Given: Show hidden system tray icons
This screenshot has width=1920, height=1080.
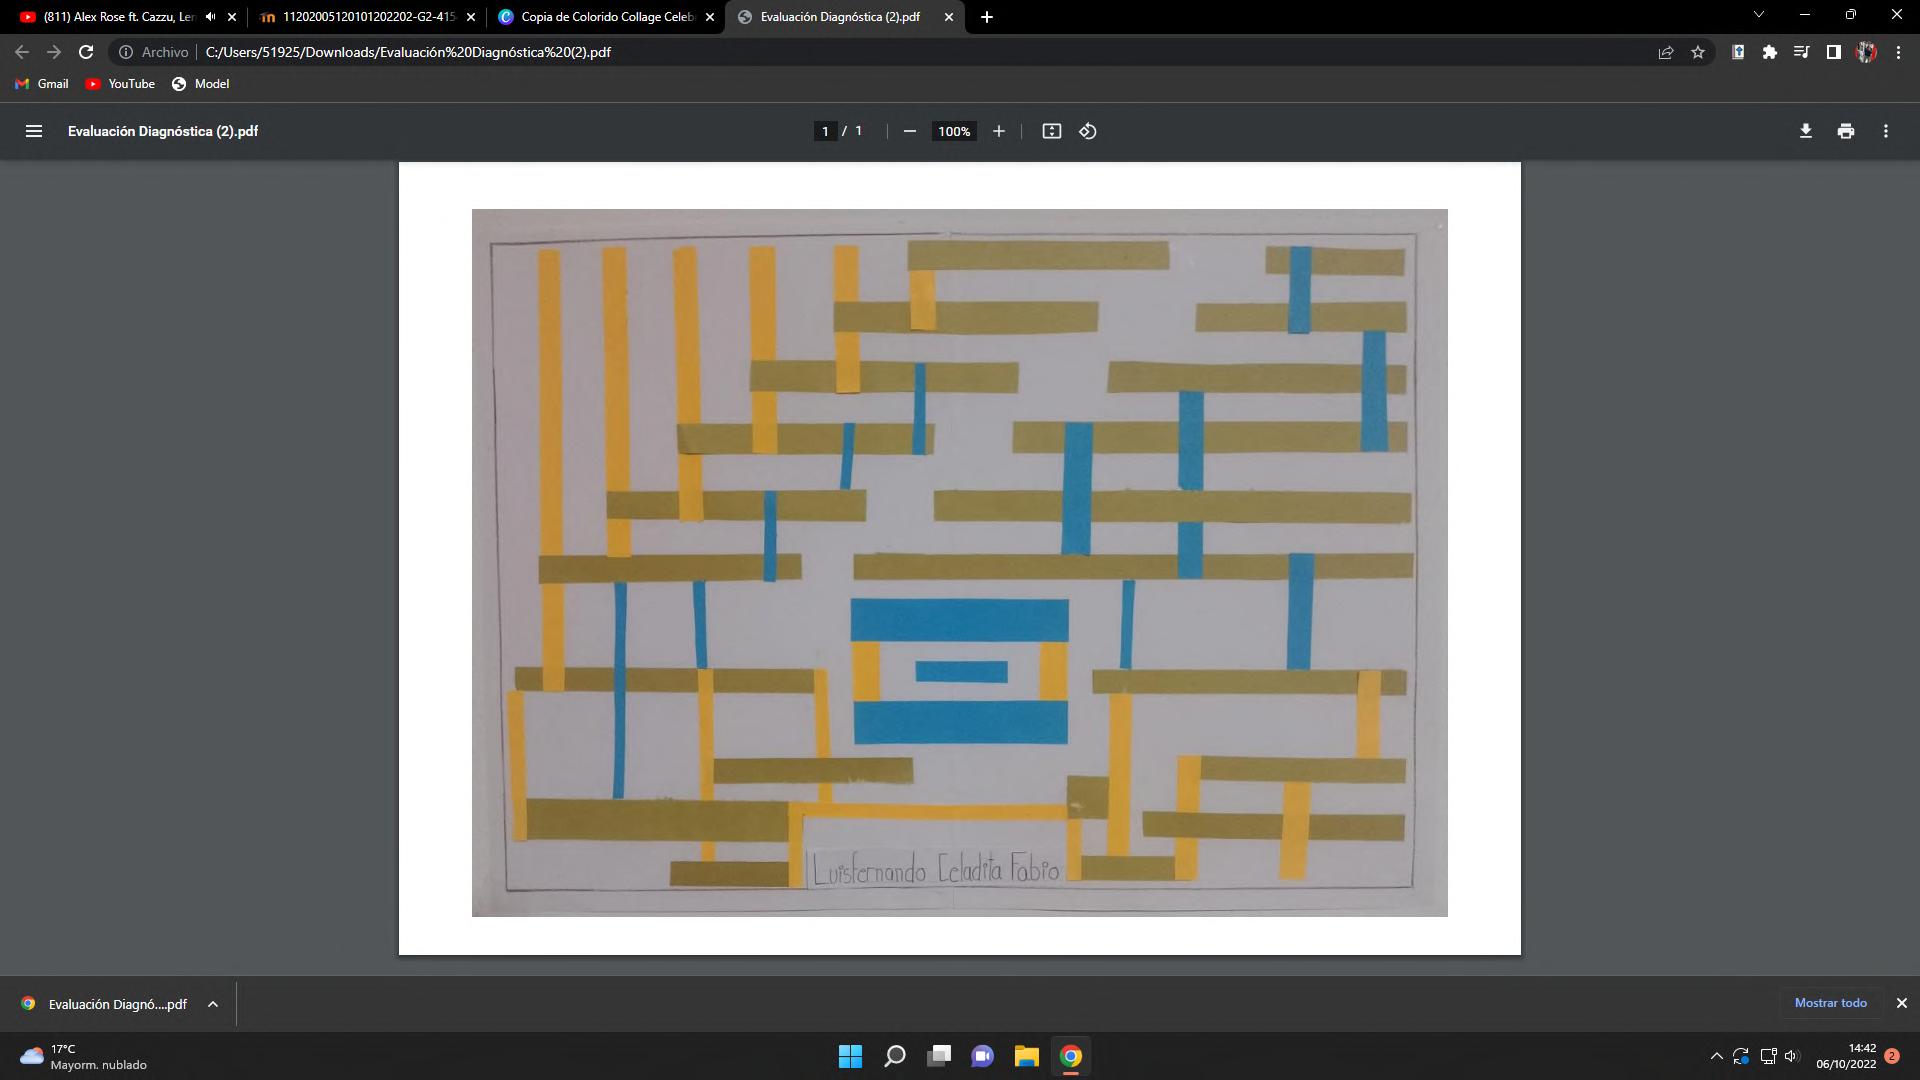Looking at the screenshot, I should [1716, 1056].
